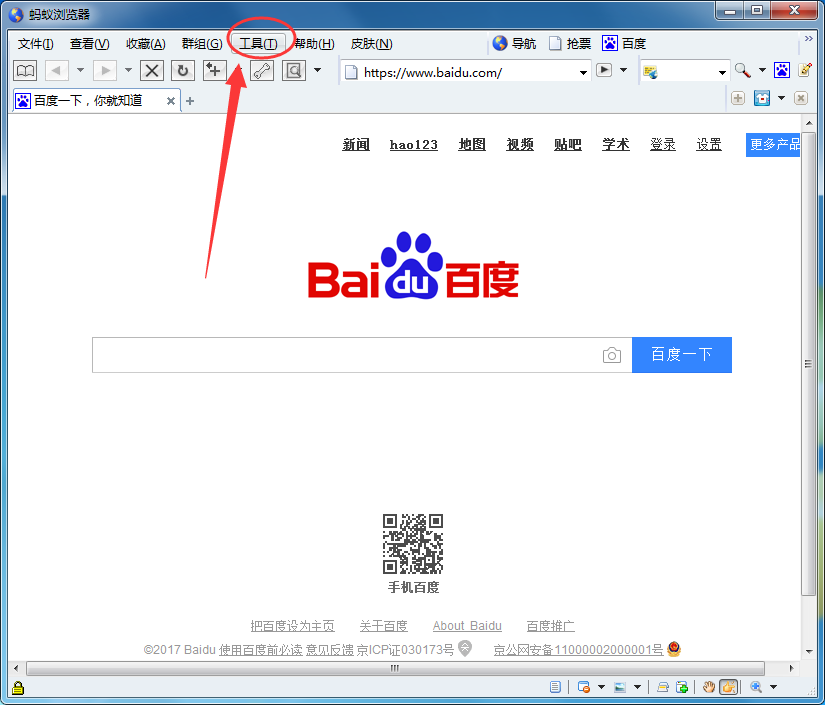The height and width of the screenshot is (705, 825).
Task: Click the magnifier preview icon on the toolbar
Action: click(x=293, y=71)
